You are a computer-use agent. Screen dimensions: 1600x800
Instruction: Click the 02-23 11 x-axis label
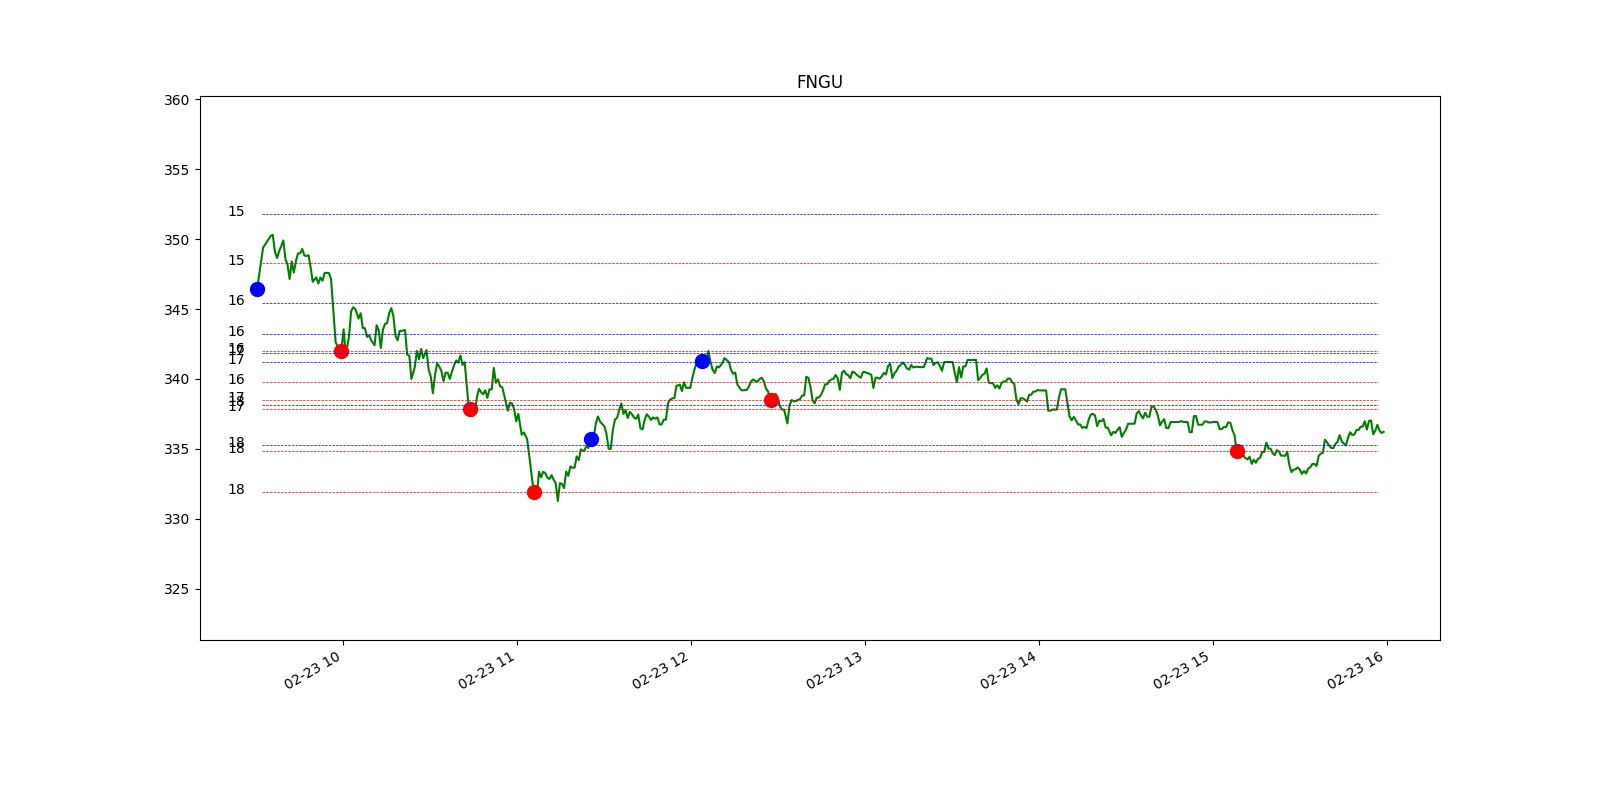point(486,670)
